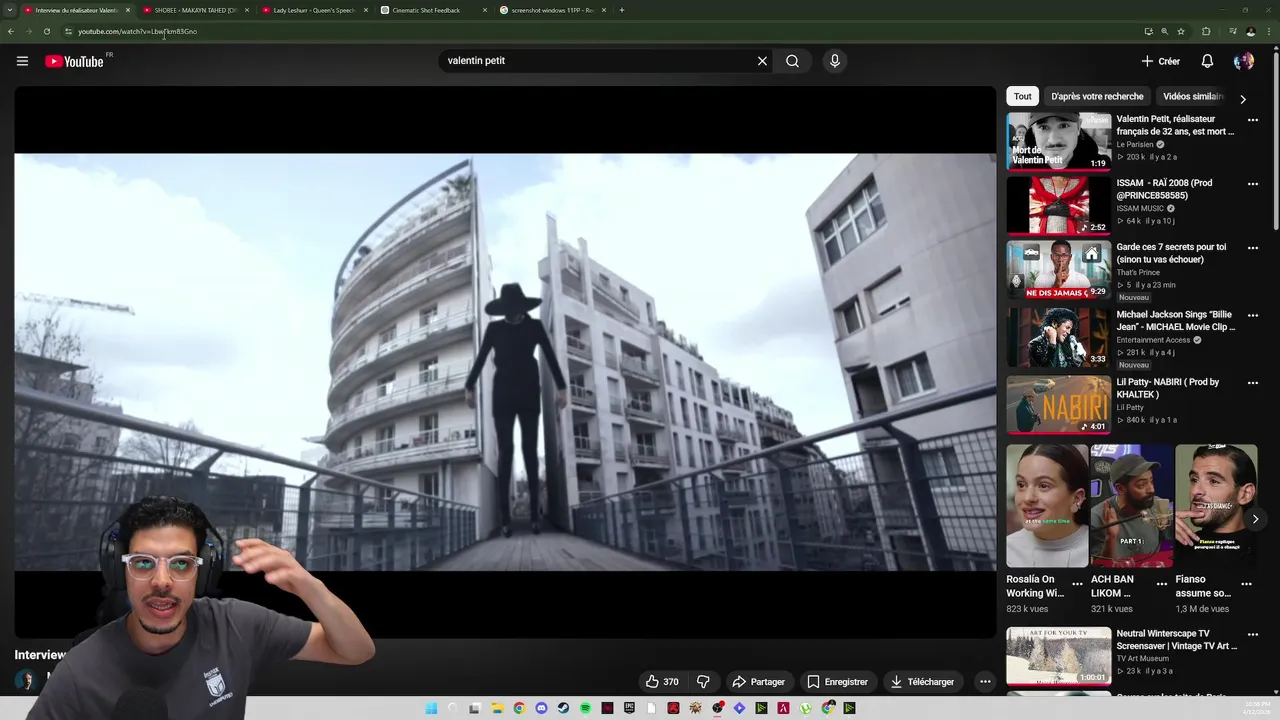
Task: Click the Créer button
Action: tap(1161, 61)
